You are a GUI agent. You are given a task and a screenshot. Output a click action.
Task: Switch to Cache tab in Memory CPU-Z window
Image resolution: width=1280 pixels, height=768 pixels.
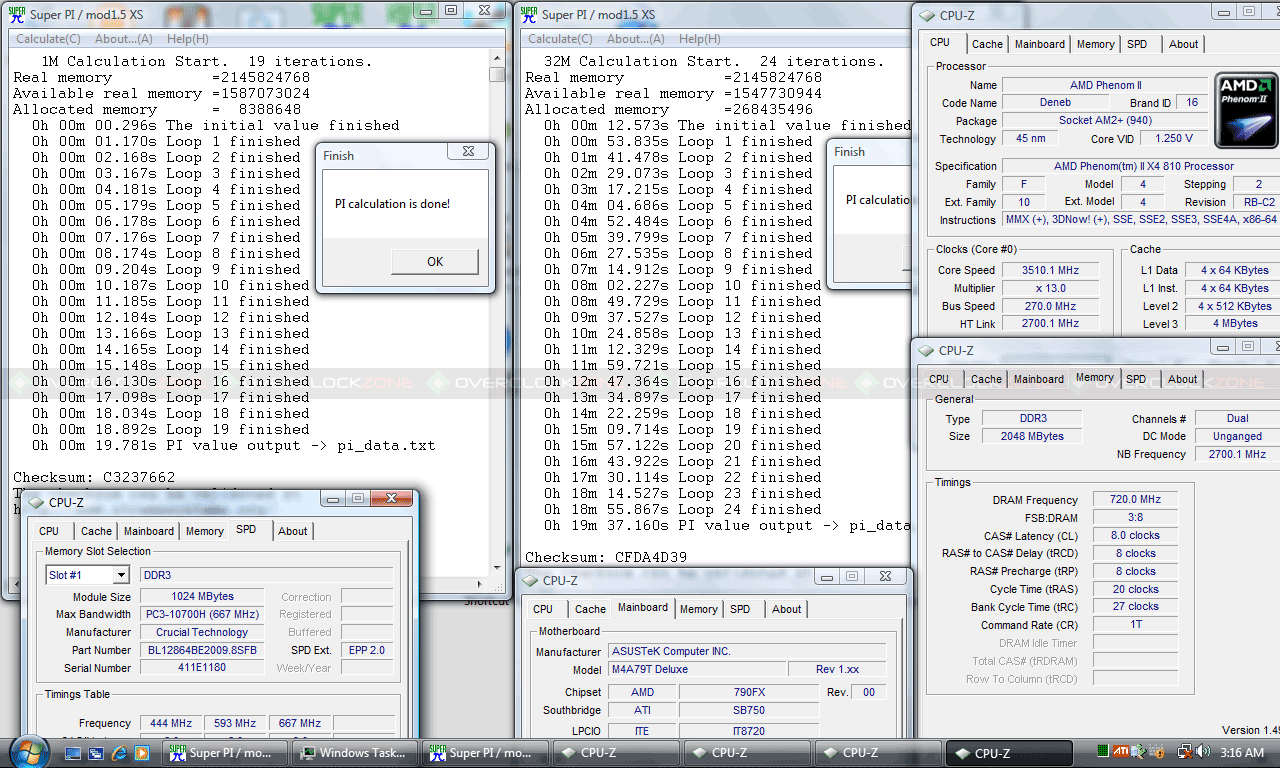pos(986,379)
